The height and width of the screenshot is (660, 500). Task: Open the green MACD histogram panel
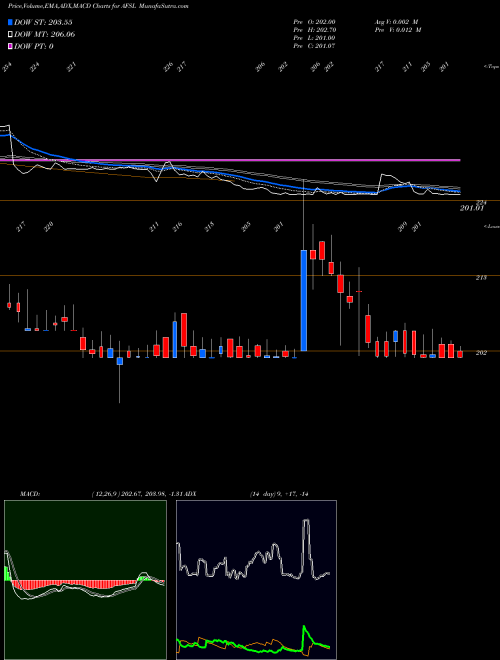(x=85, y=580)
